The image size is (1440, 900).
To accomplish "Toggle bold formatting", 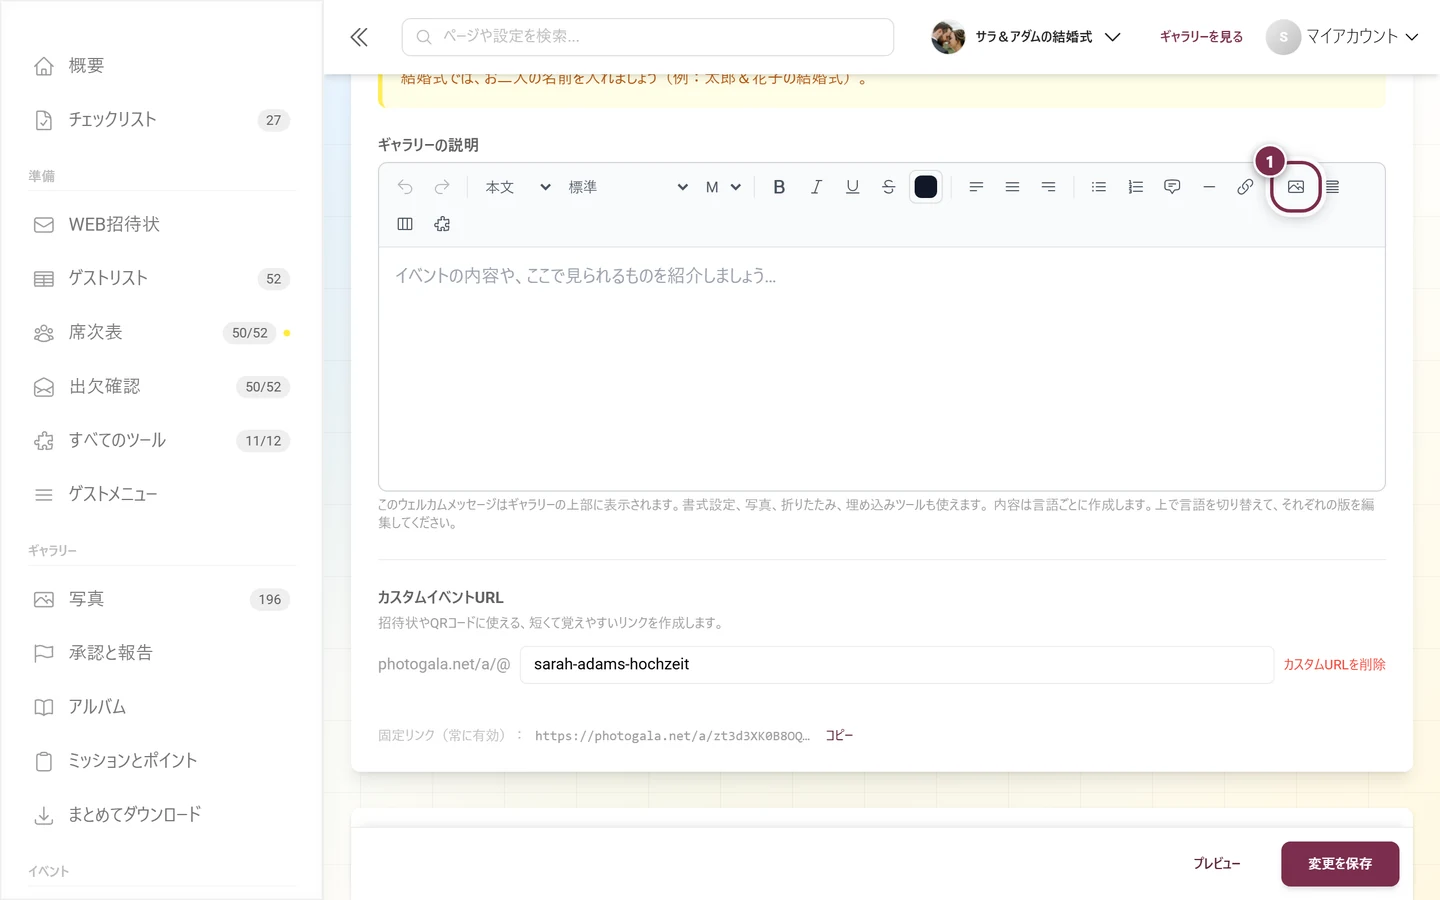I will point(779,187).
